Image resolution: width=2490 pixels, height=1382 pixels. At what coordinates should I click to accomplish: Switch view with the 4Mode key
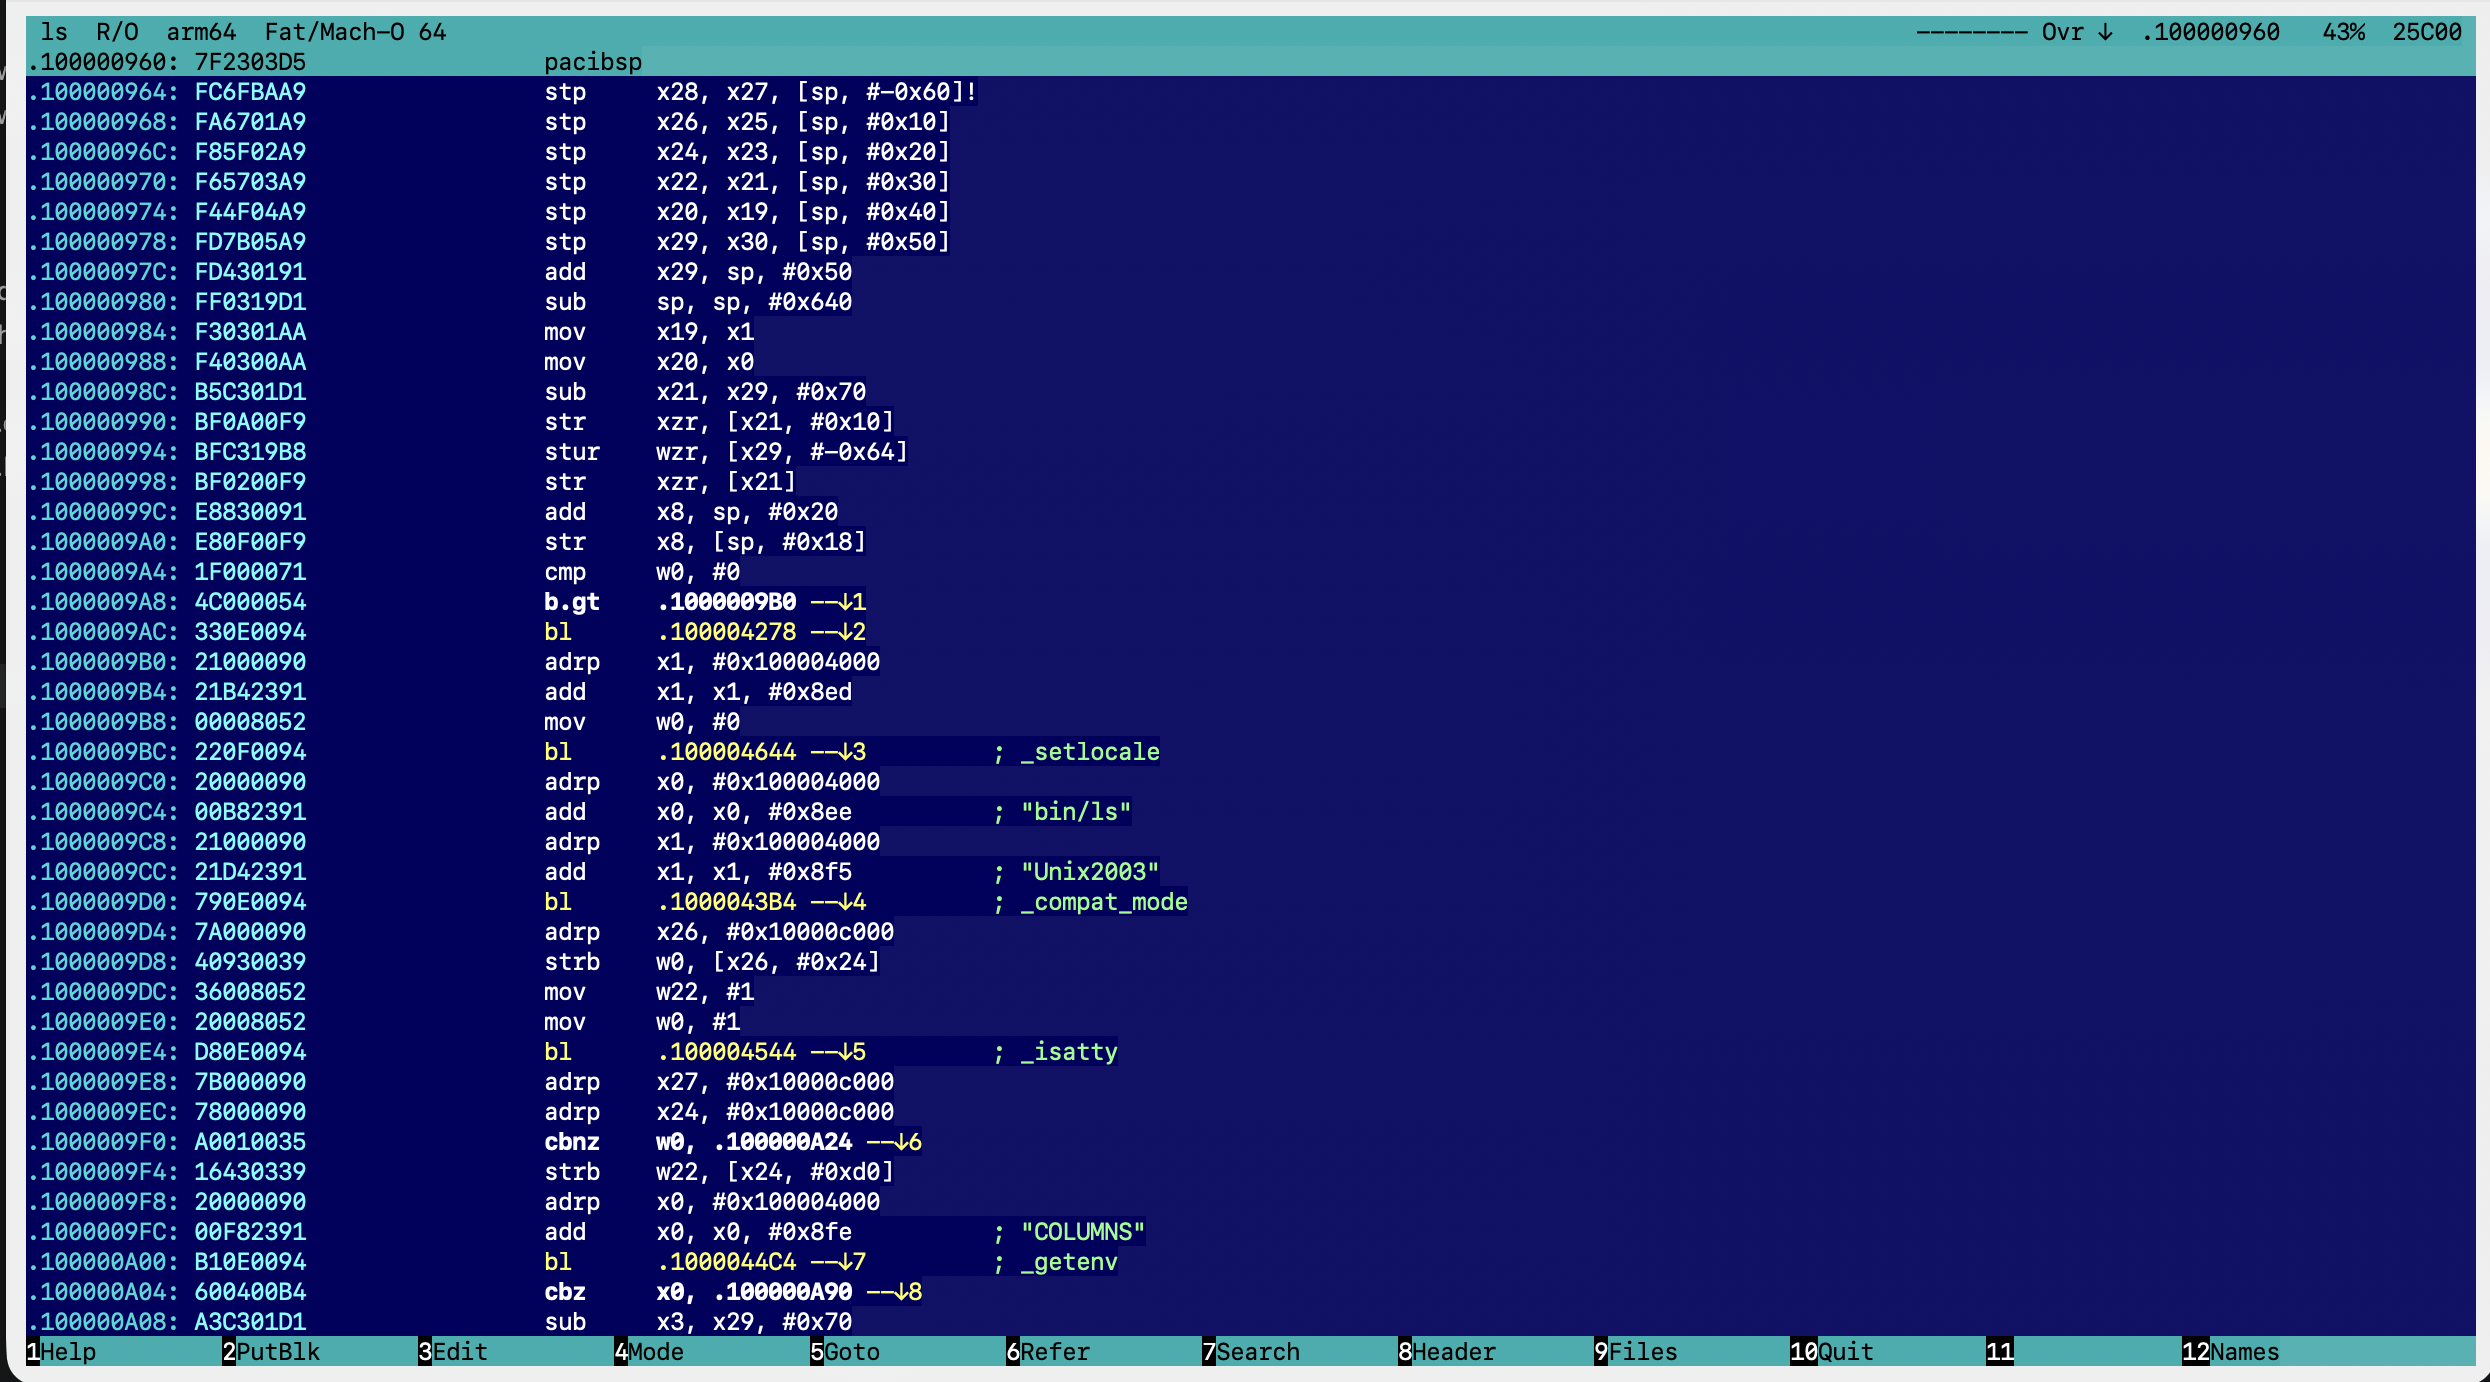coord(649,1352)
